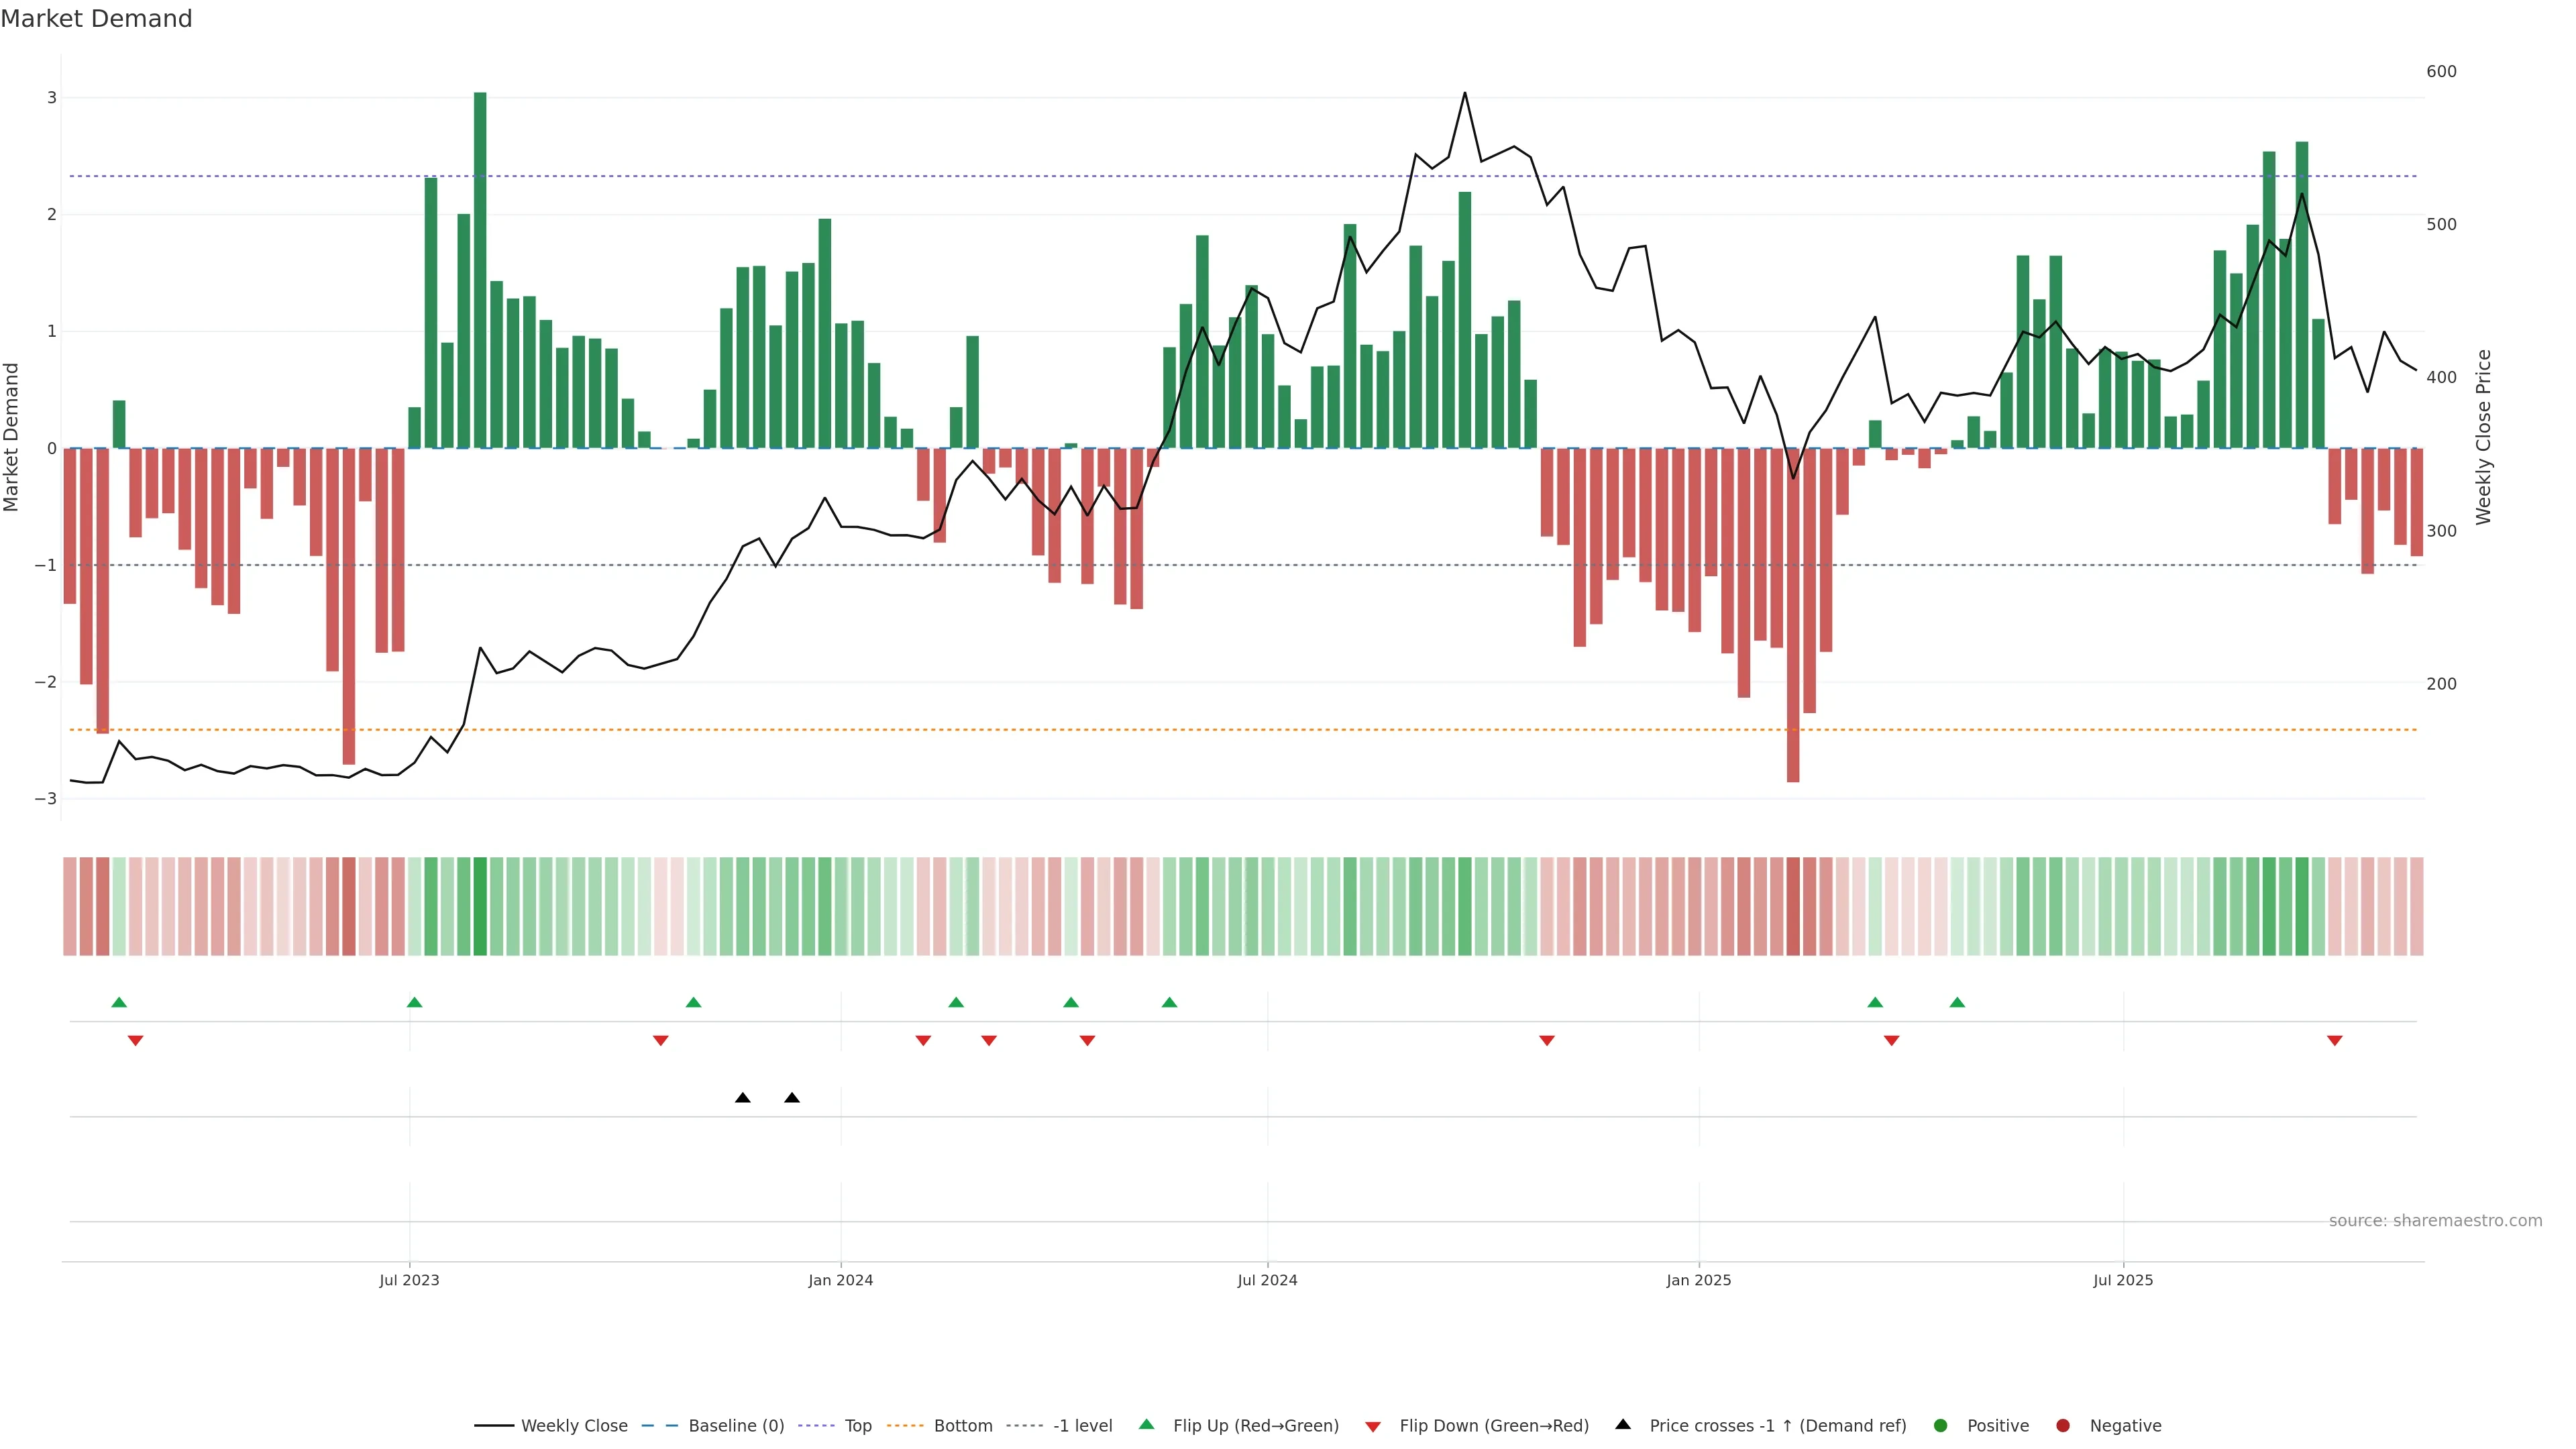Click the Weekly Close Price axis title
The image size is (2576, 1449).
pos(2484,437)
